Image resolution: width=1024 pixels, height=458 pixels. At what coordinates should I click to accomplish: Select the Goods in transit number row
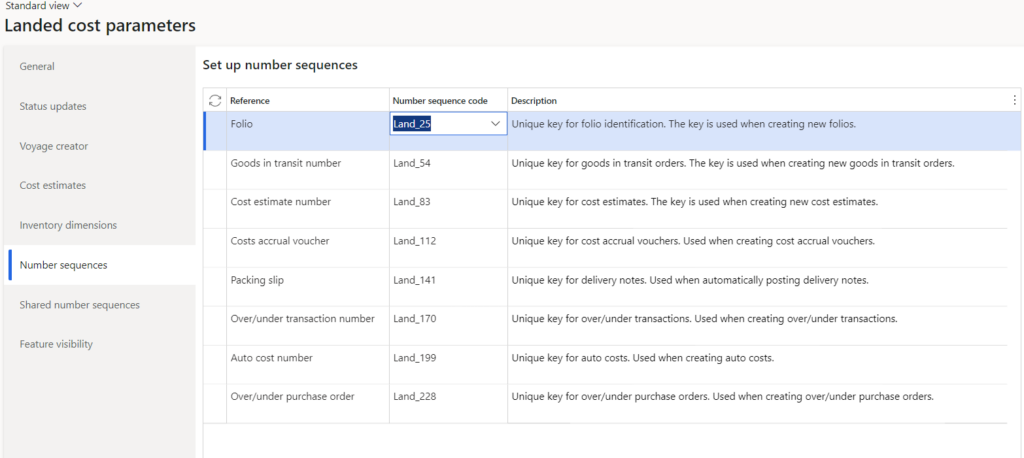pyautogui.click(x=285, y=163)
